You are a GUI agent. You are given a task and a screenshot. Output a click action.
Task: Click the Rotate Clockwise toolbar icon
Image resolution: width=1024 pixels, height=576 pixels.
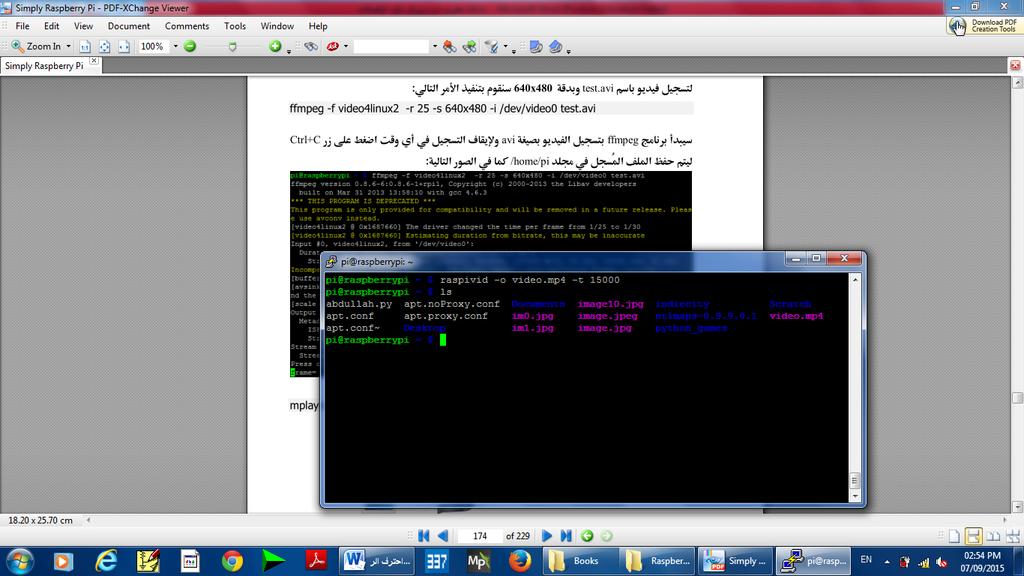point(556,46)
